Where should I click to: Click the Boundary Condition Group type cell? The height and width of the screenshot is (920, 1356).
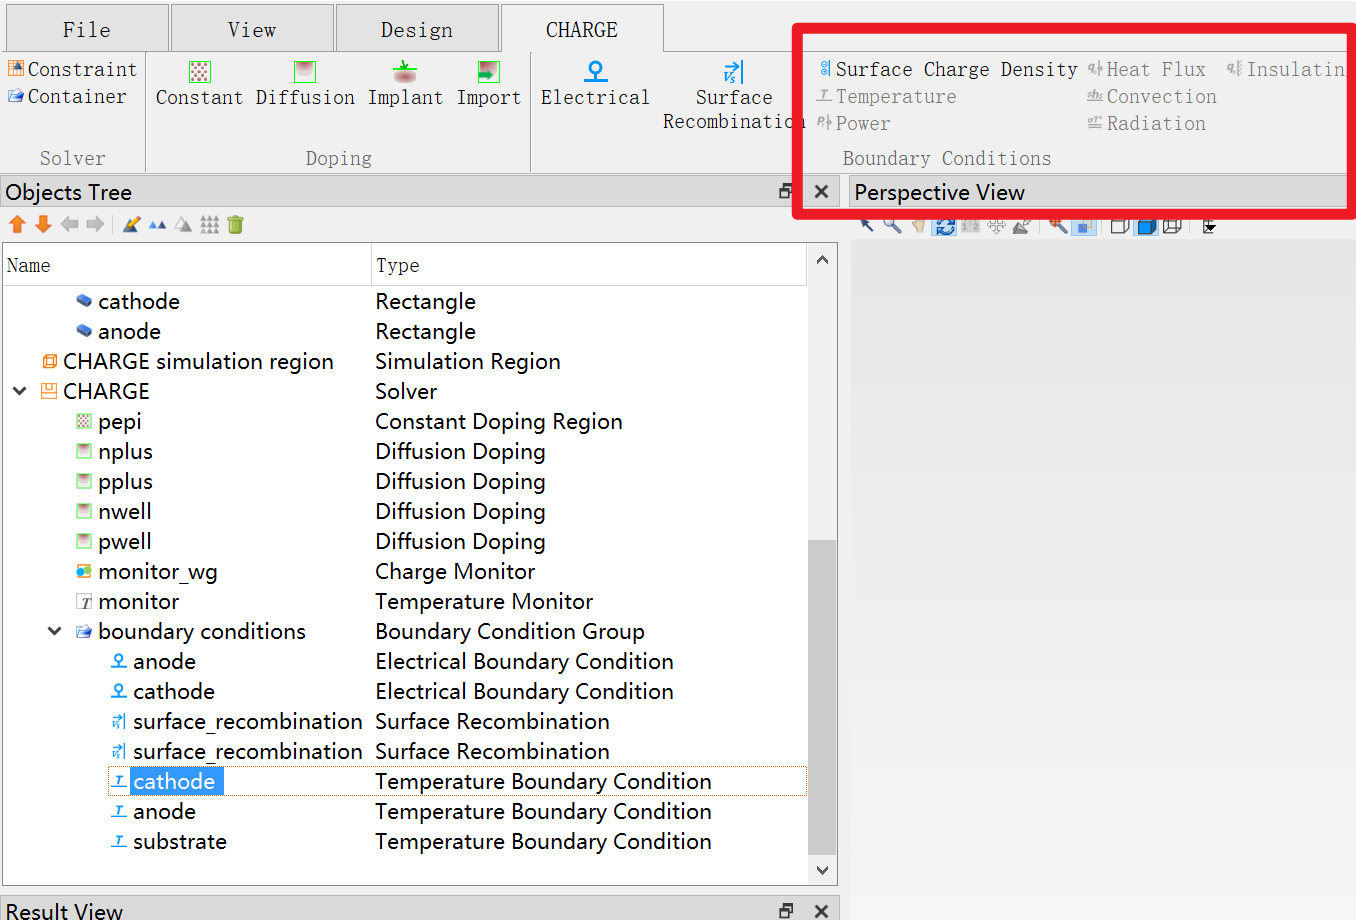pyautogui.click(x=510, y=631)
